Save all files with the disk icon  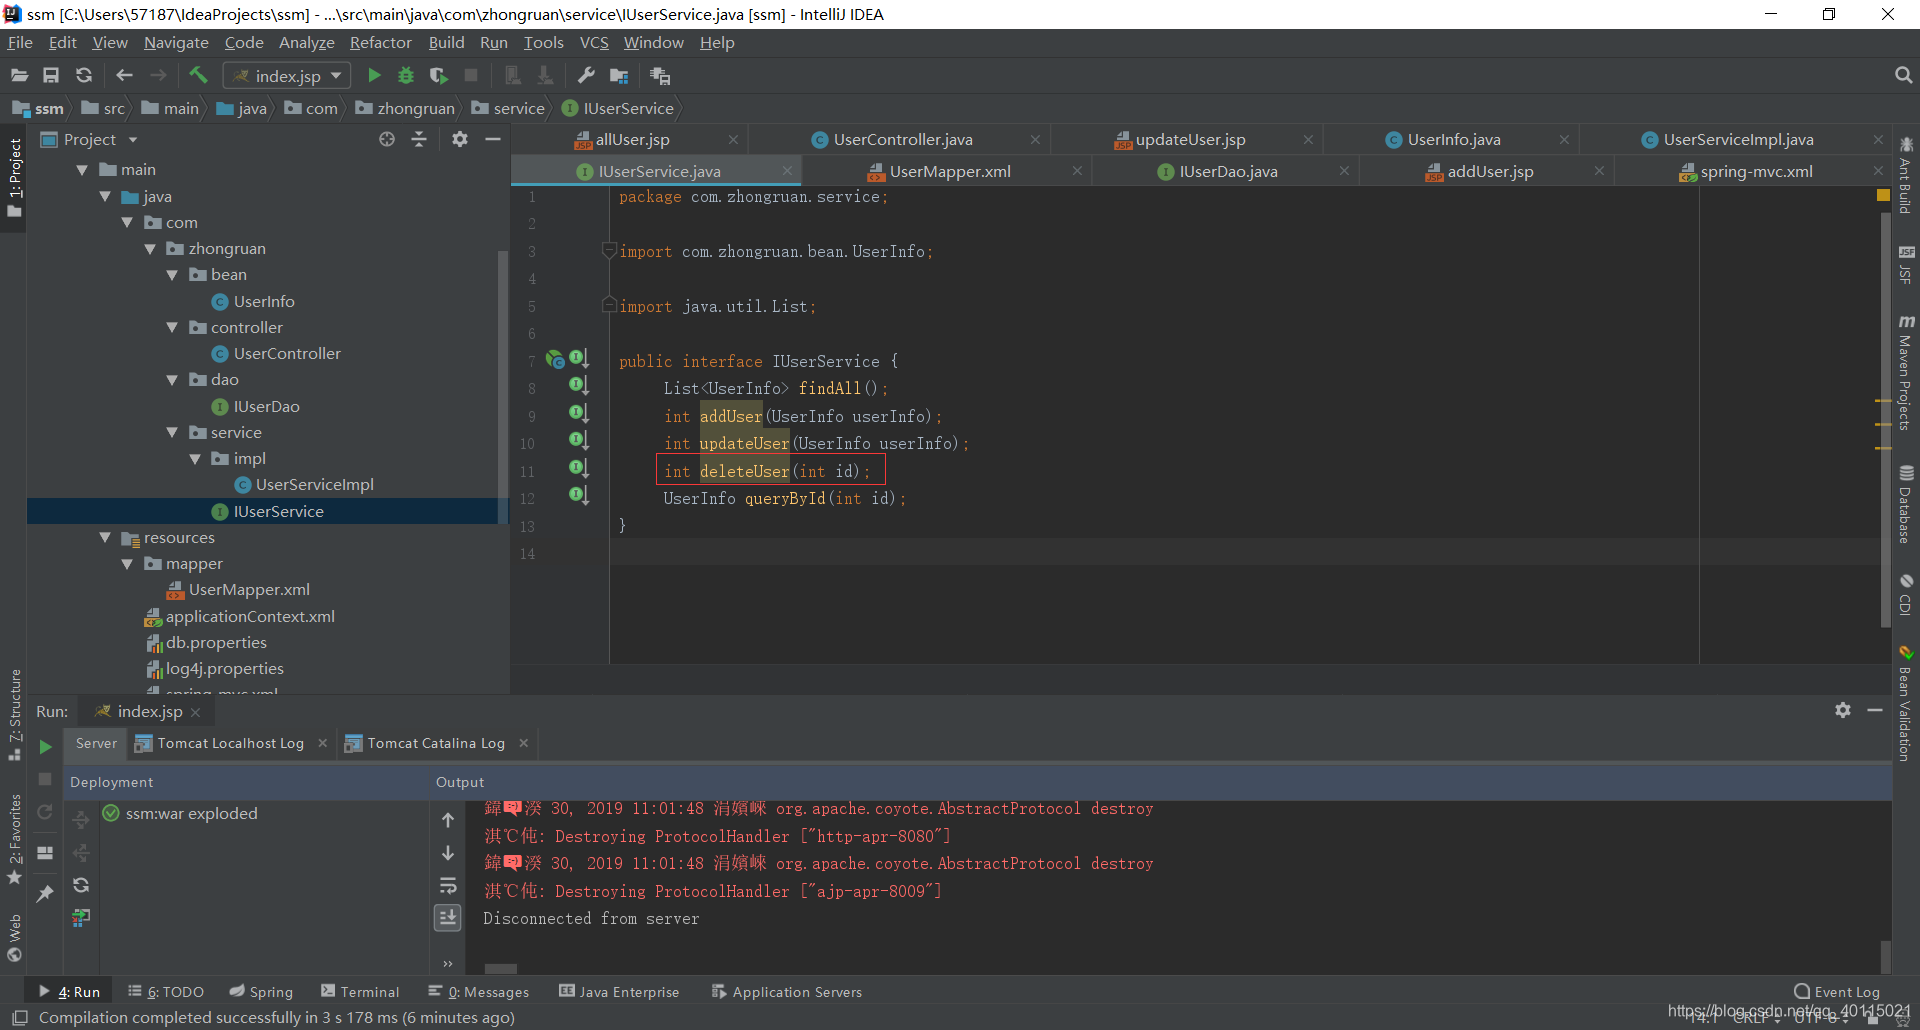(51, 76)
